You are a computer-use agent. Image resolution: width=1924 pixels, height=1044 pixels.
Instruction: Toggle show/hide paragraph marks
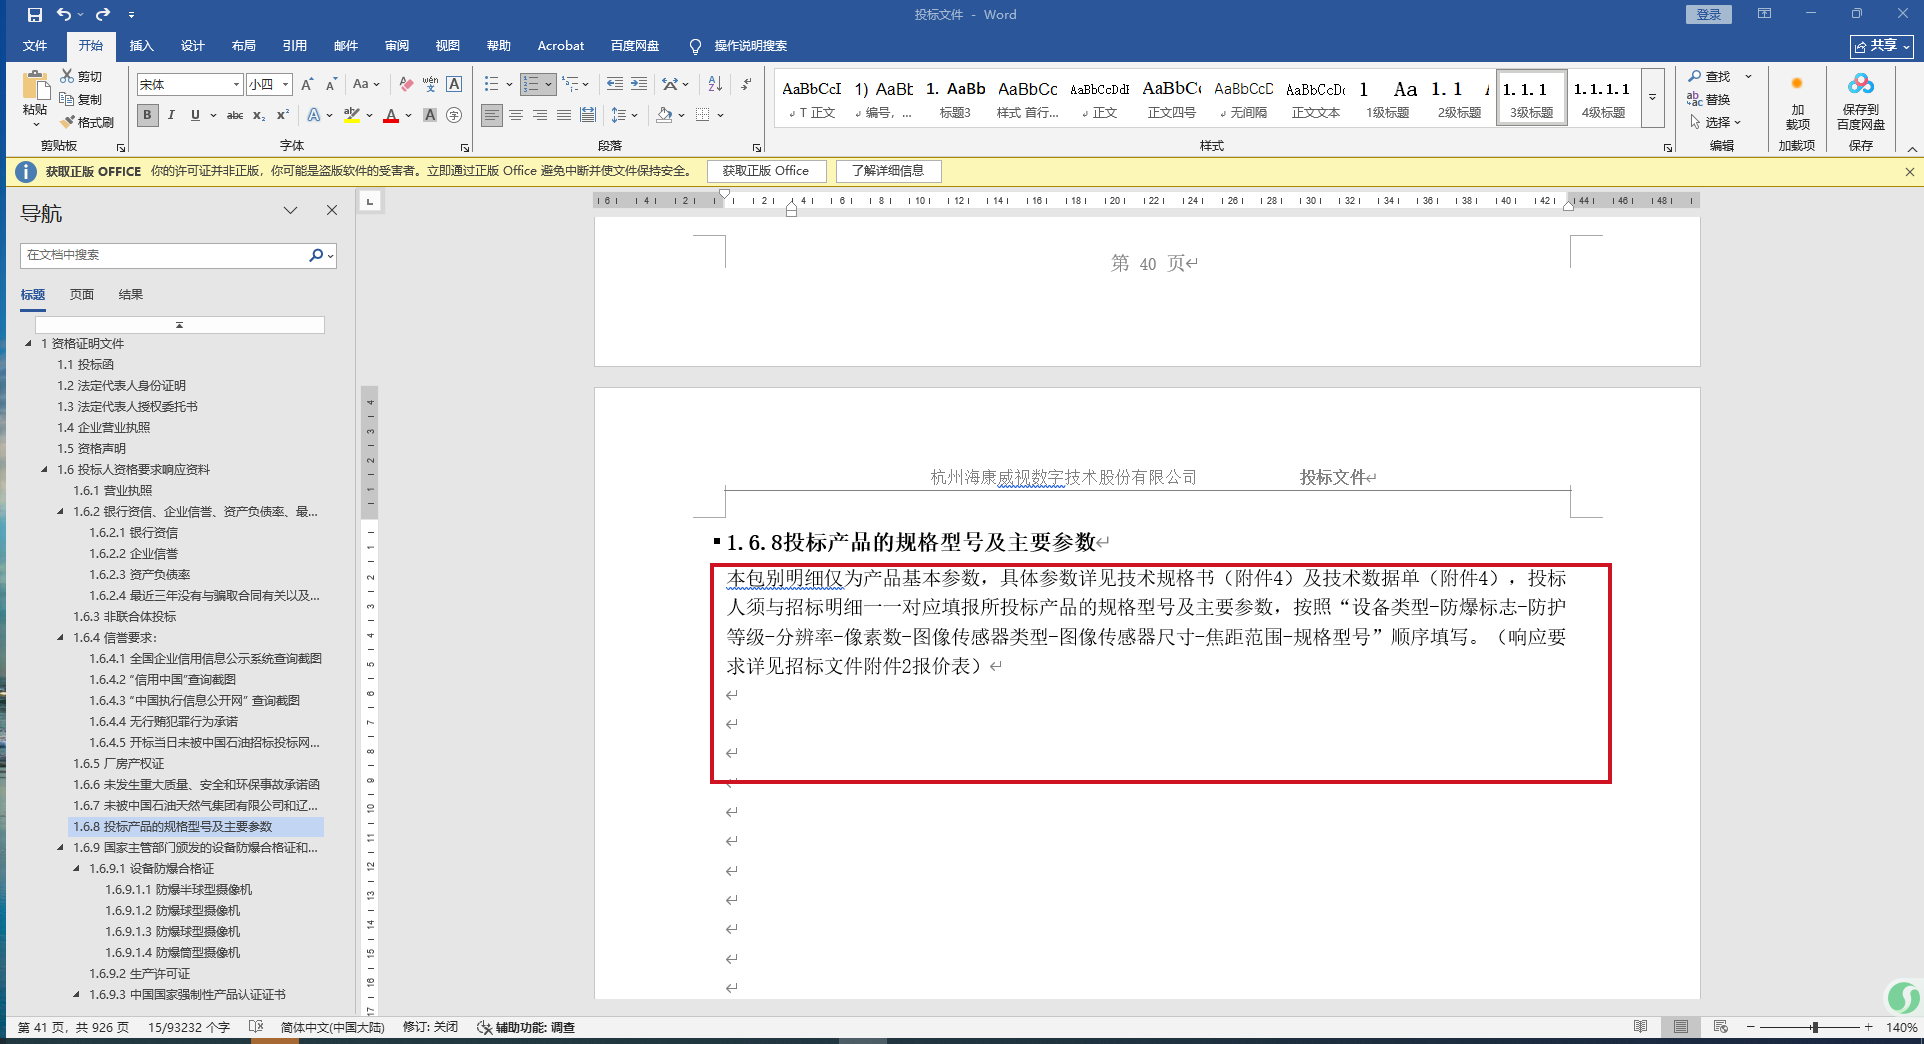(x=747, y=84)
